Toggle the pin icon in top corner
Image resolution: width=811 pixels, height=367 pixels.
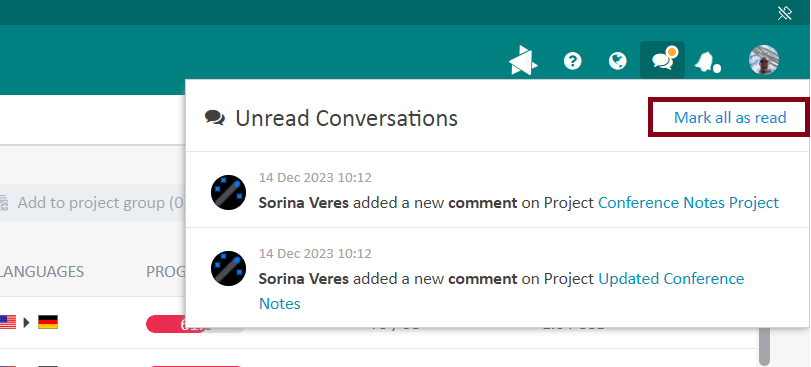click(785, 13)
